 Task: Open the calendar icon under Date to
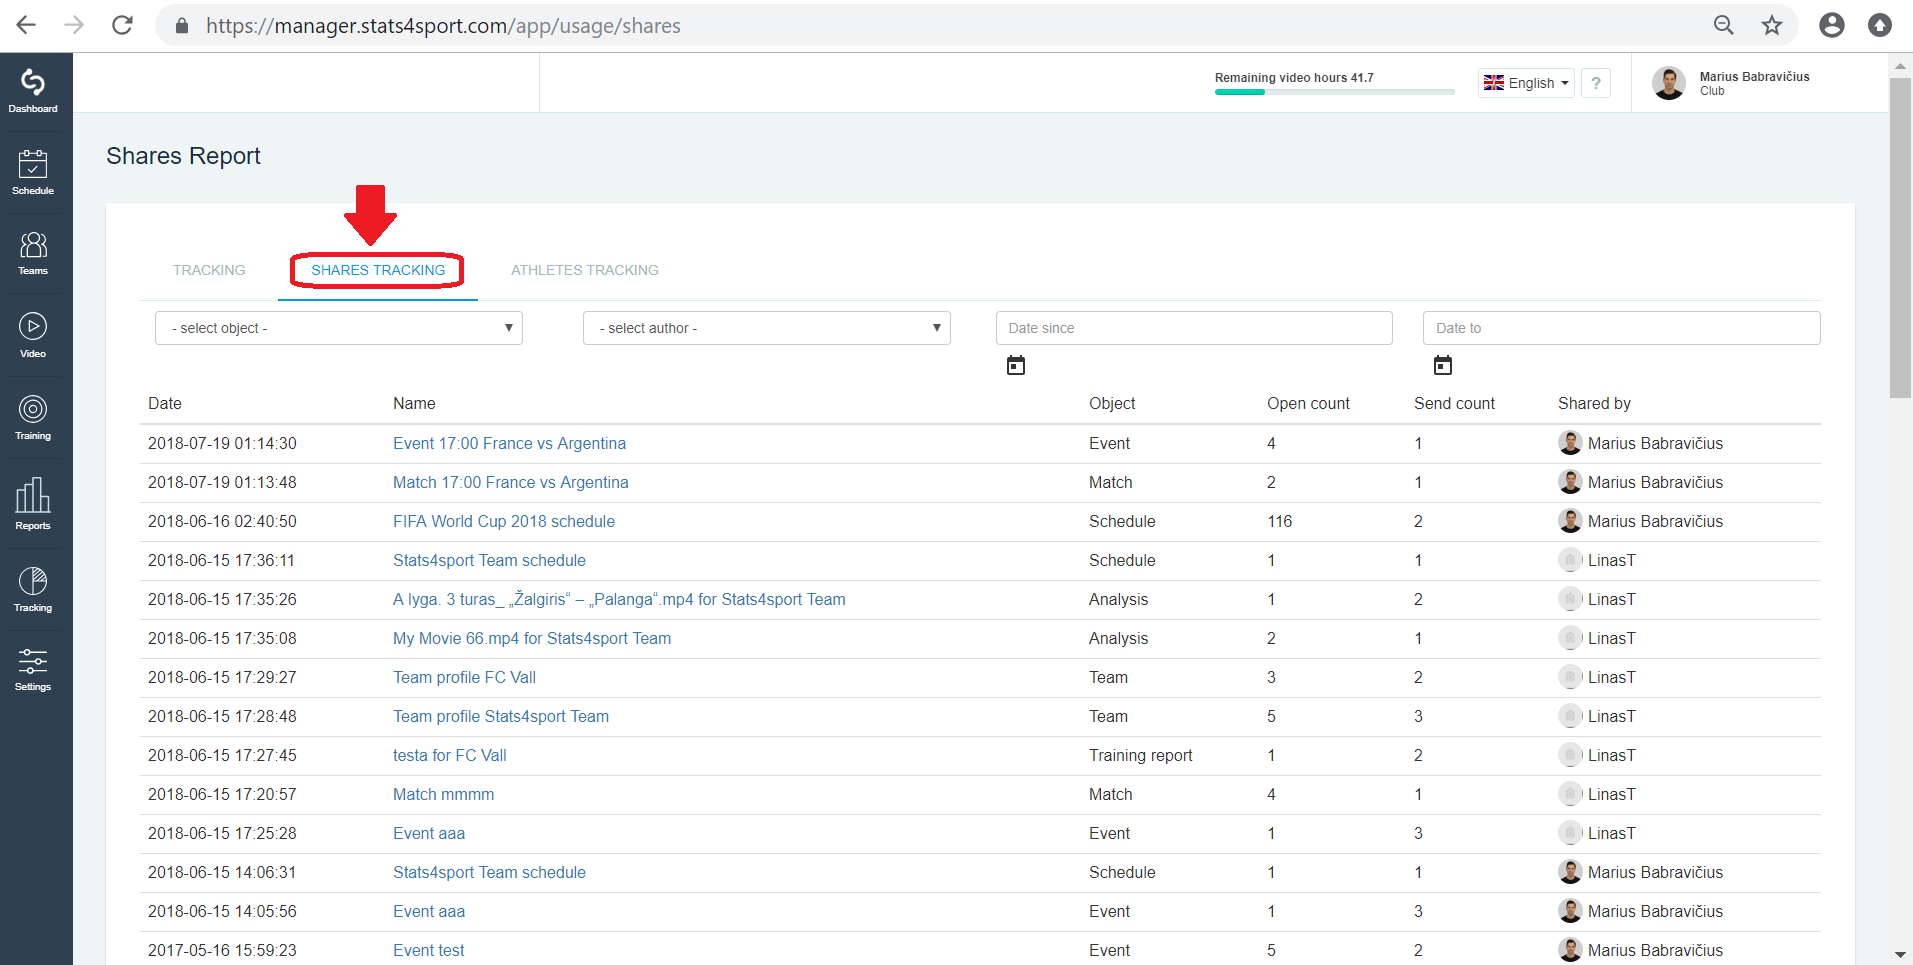pos(1443,365)
